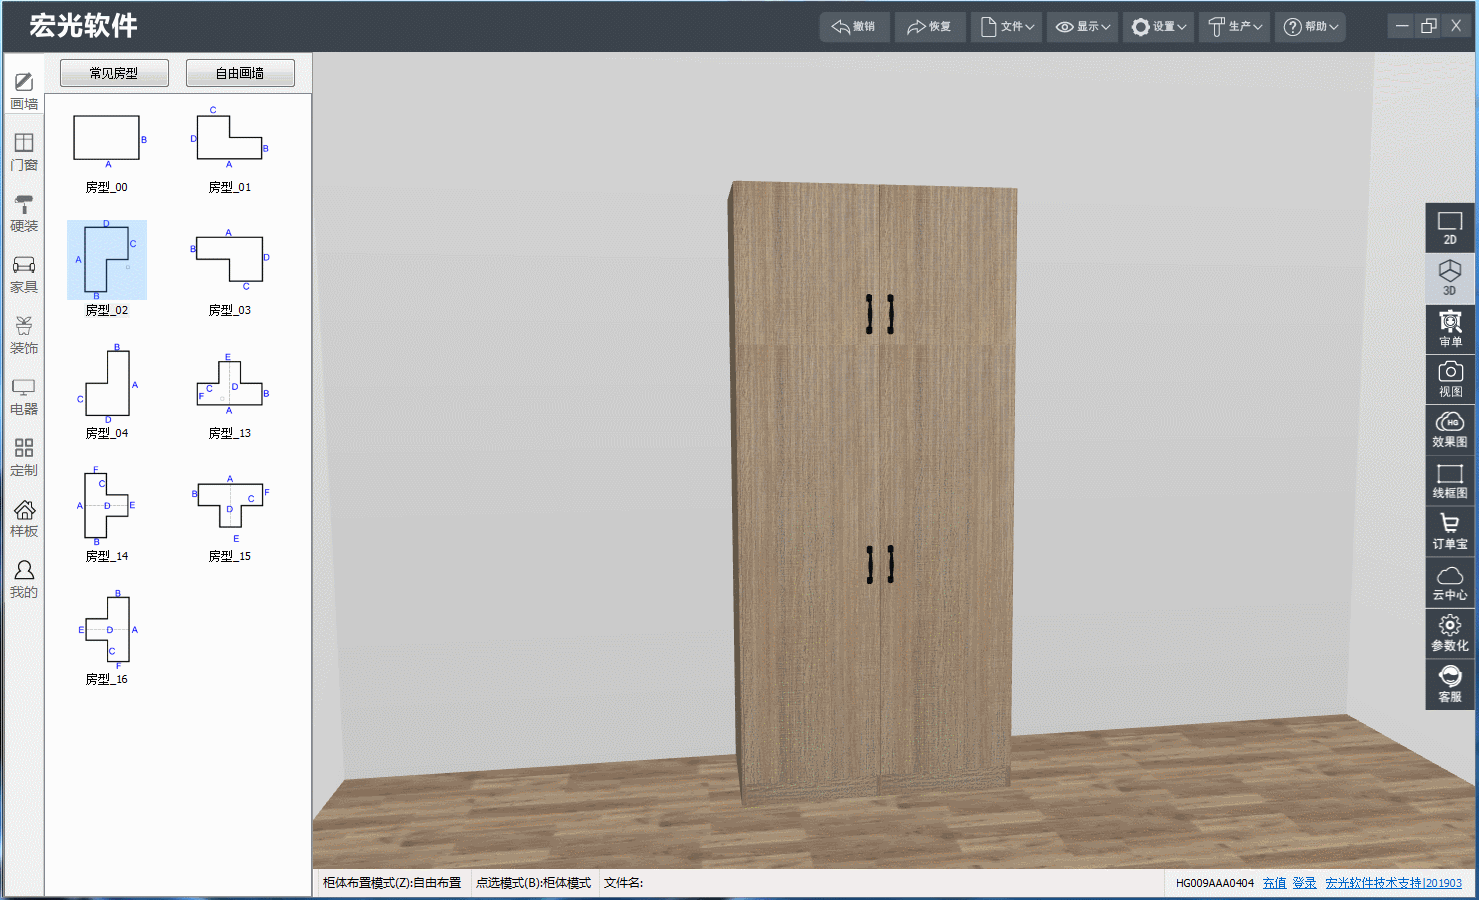Viewport: 1479px width, 900px height.
Task: Open the 文件 file dropdown menu
Action: coord(1007,27)
